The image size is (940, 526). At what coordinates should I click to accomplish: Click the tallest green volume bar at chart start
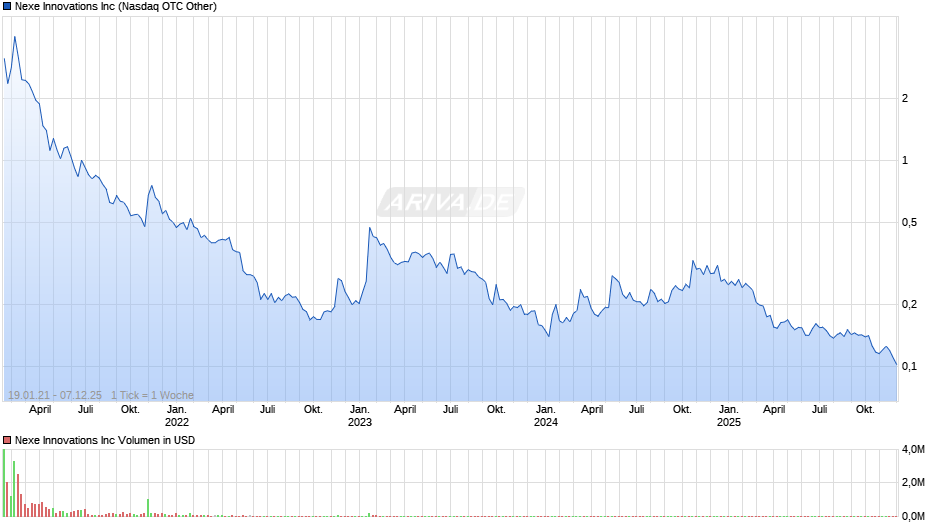(4, 483)
